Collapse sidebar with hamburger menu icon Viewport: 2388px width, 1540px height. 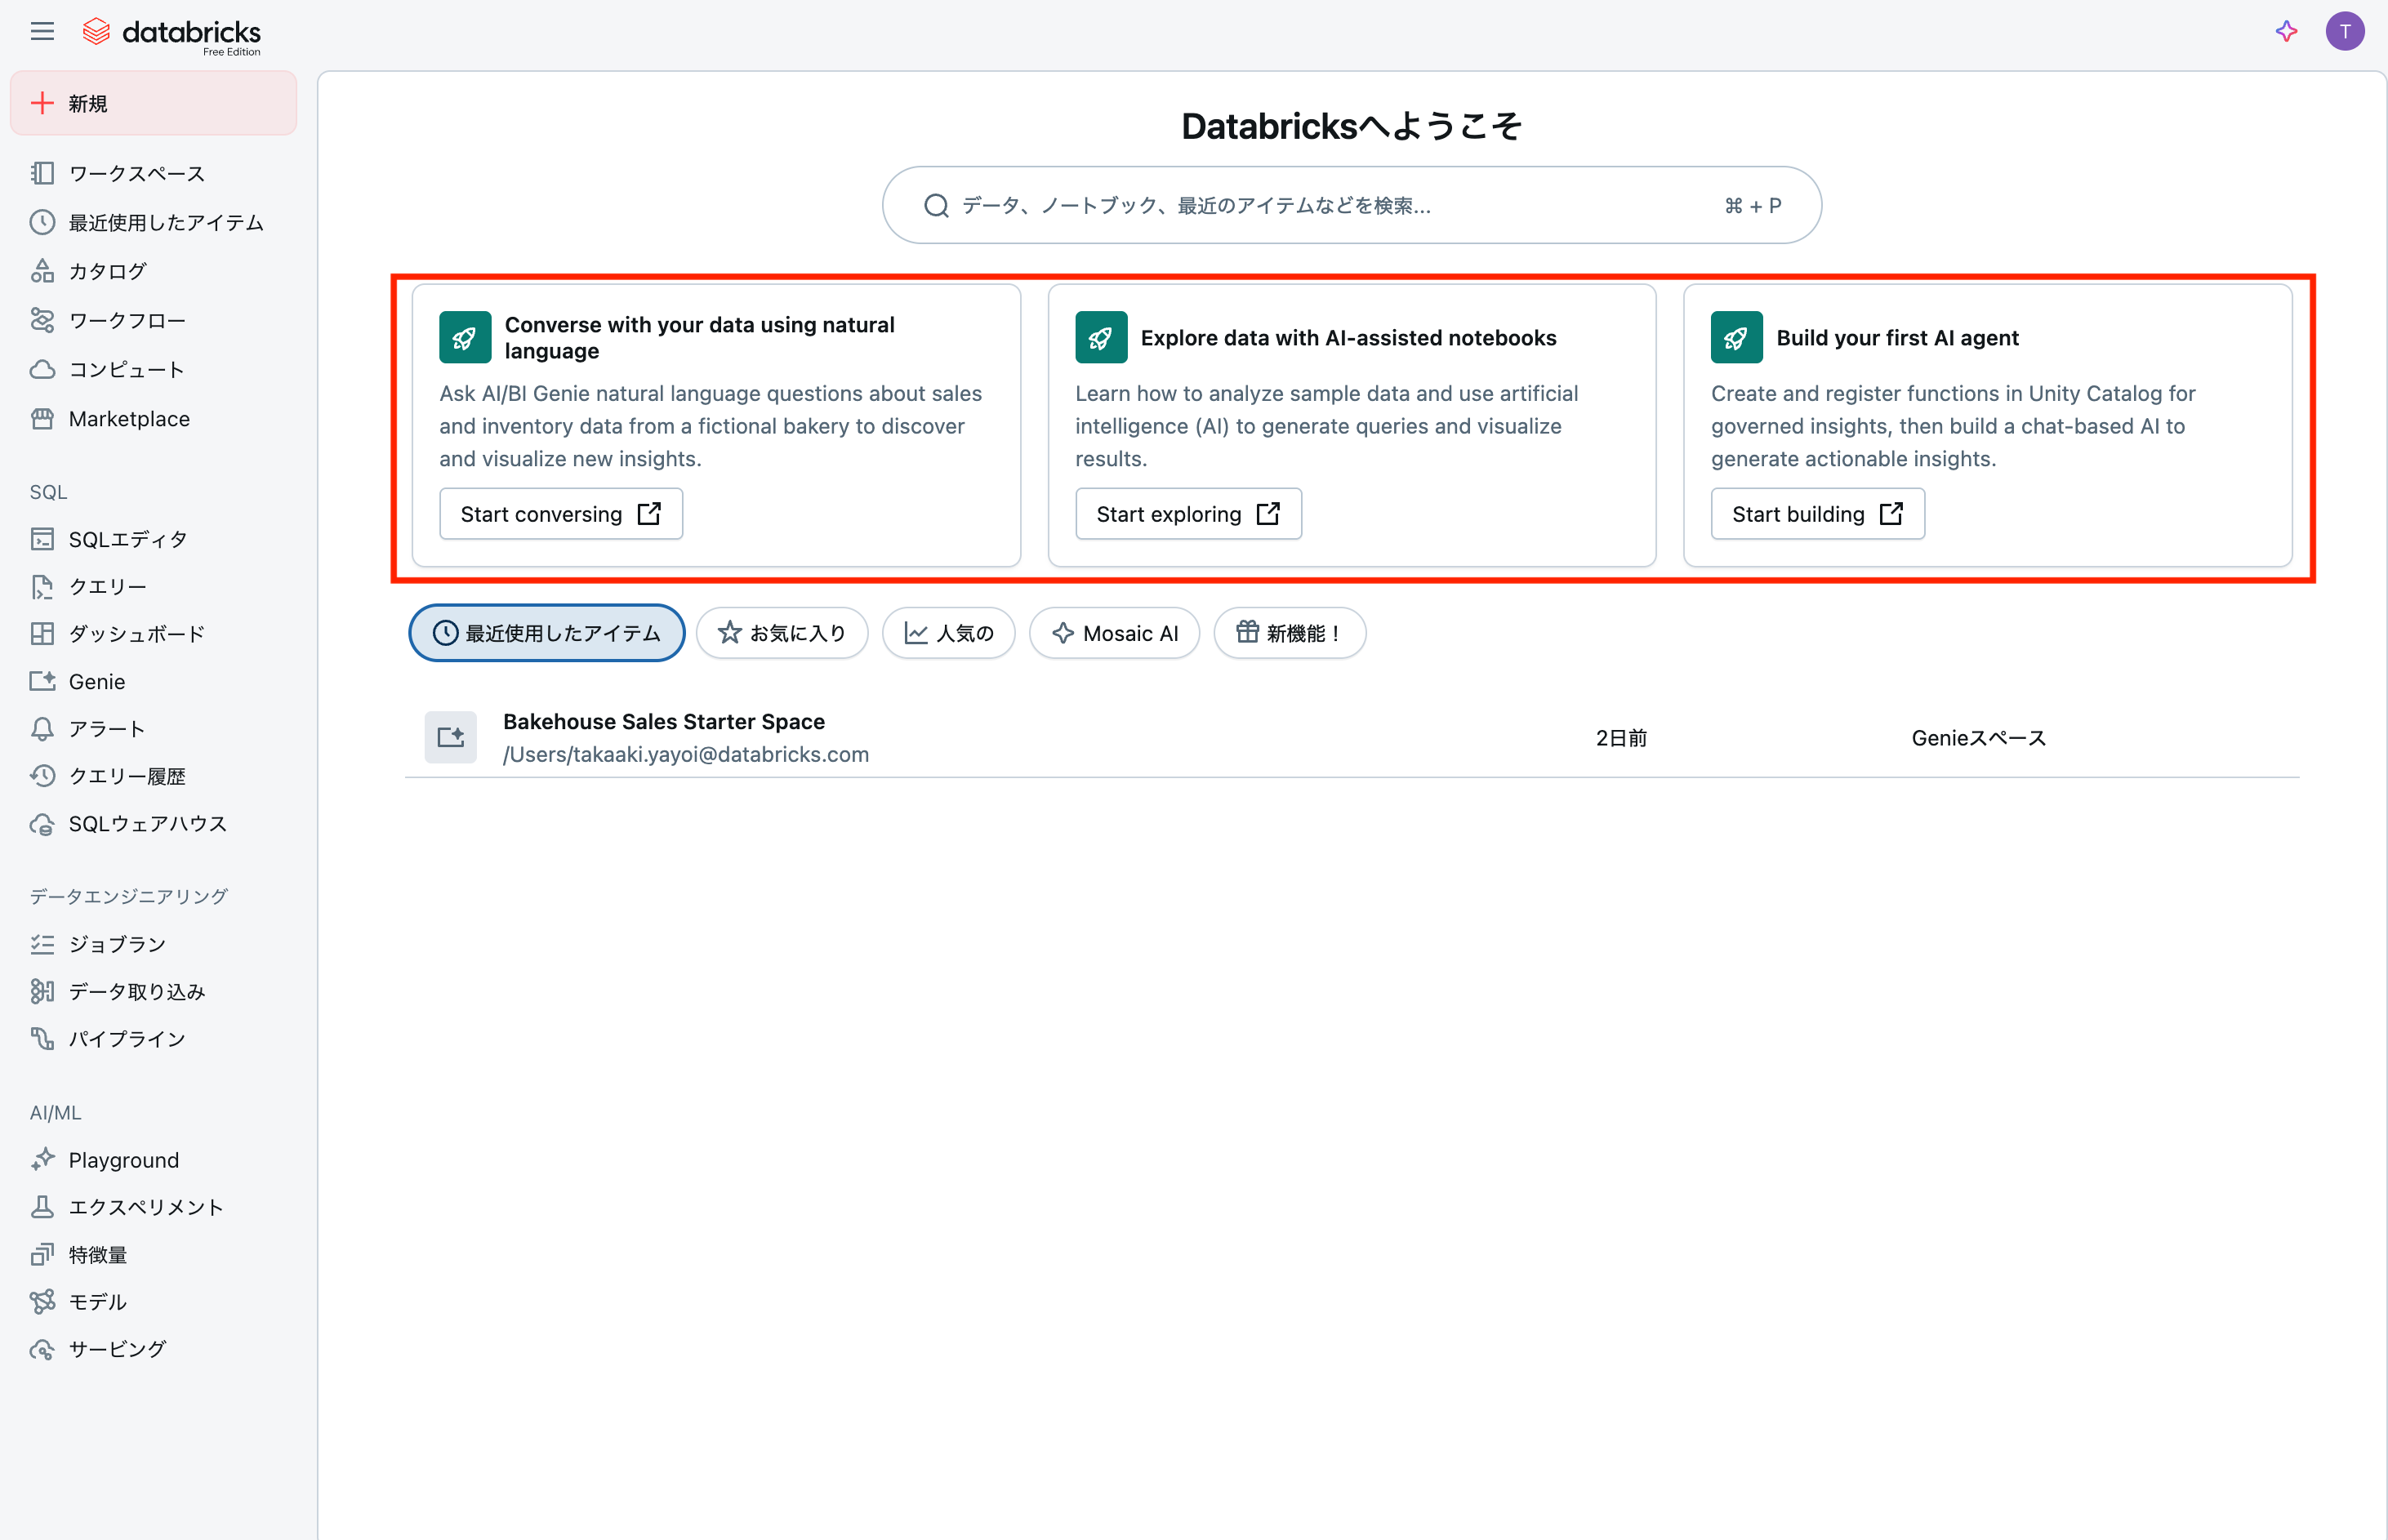coord(42,31)
